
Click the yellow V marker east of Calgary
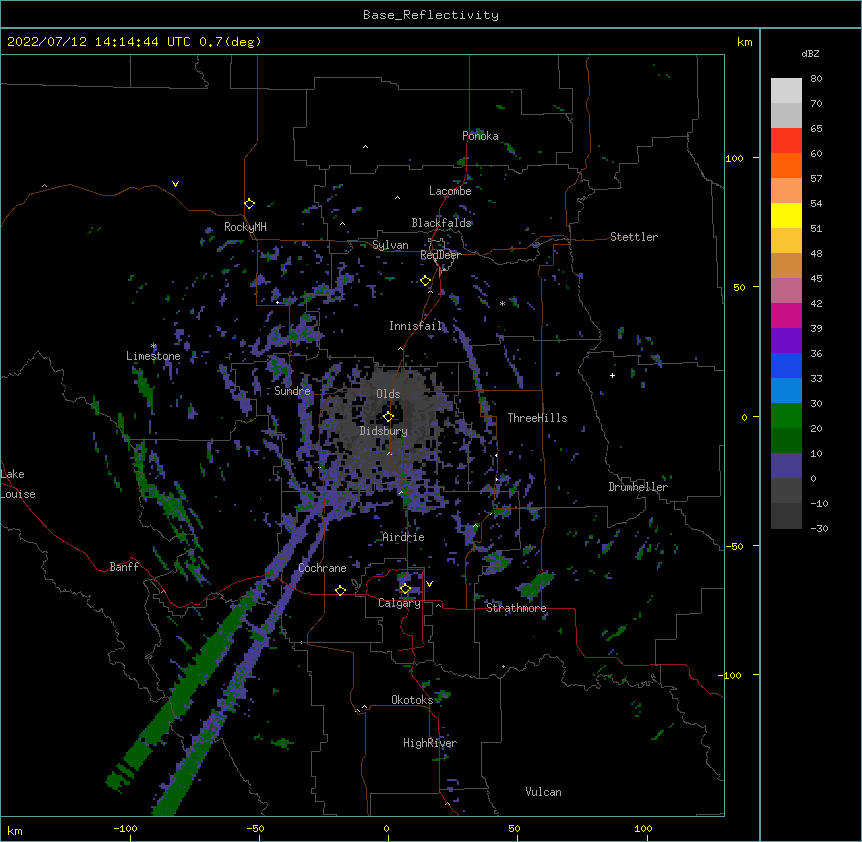(429, 584)
